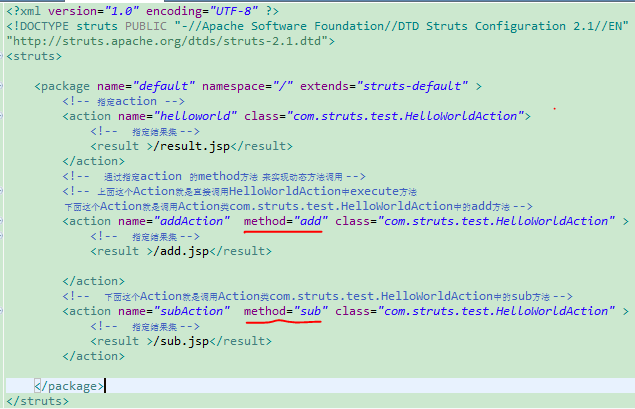Click the comment mentioning the execute method
The height and width of the screenshot is (409, 635).
point(240,191)
